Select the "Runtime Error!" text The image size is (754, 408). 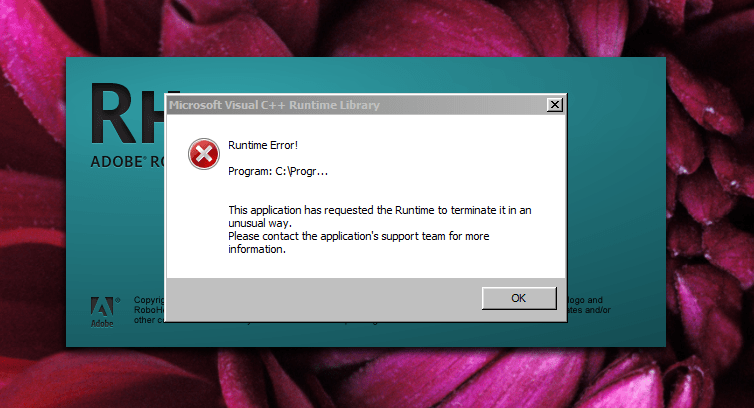coord(263,145)
